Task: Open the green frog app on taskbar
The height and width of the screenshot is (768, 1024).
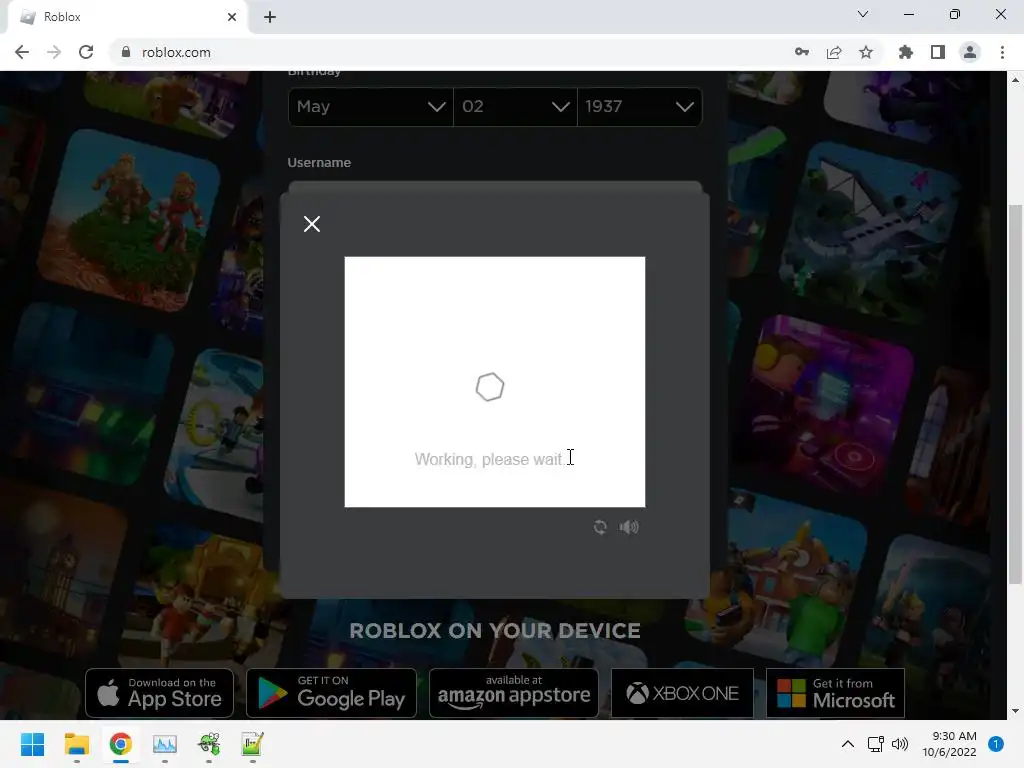Action: (x=209, y=744)
